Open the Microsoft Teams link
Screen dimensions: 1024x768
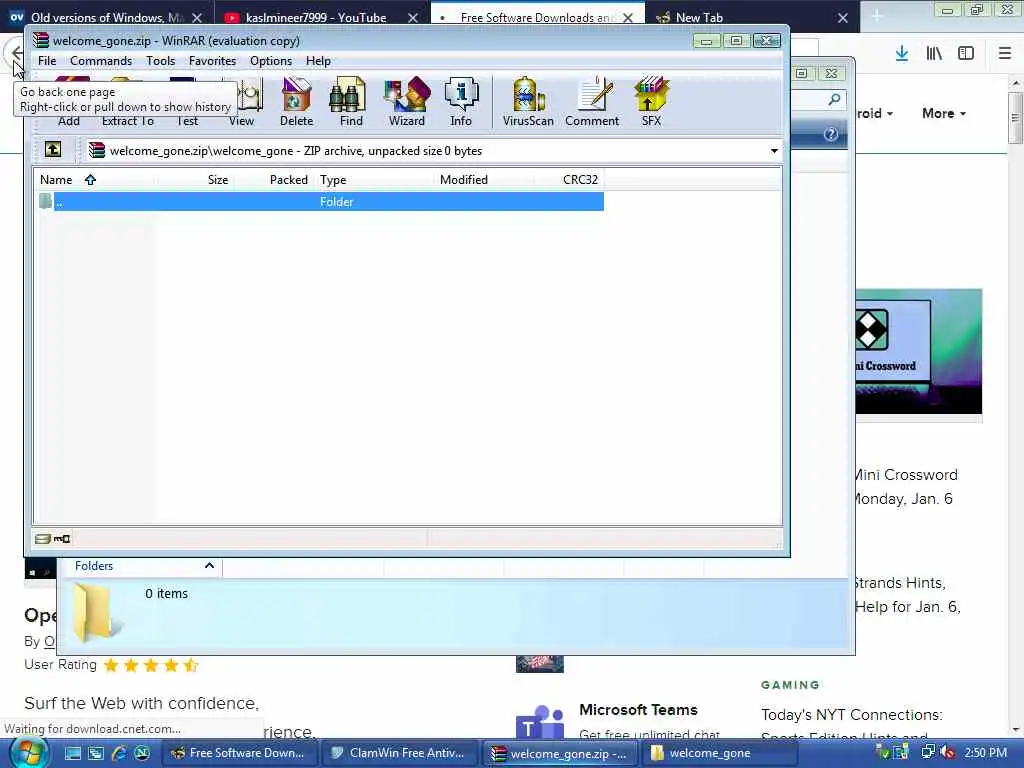pos(638,710)
